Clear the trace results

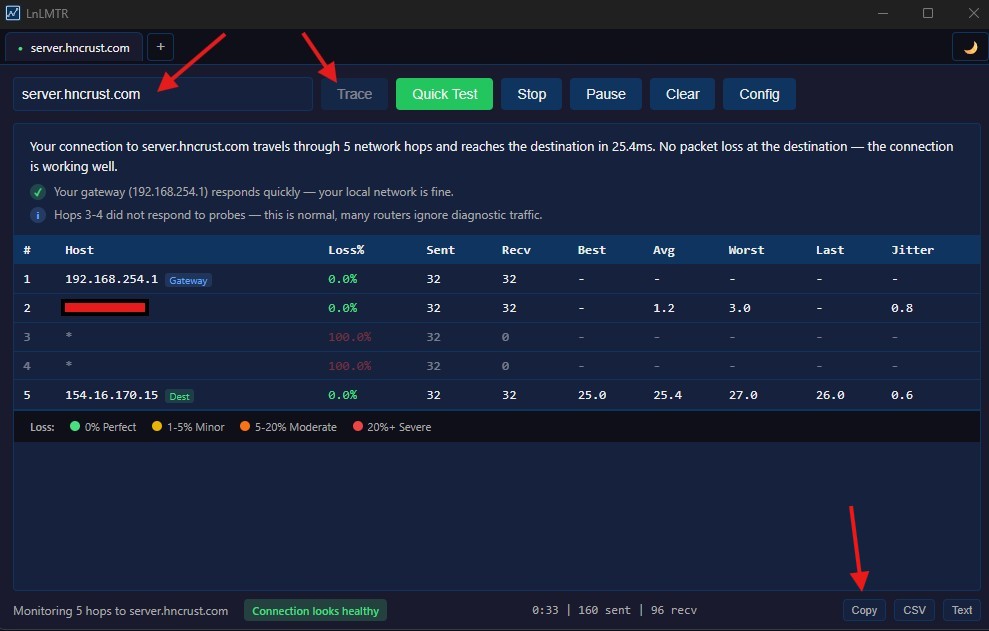pos(682,94)
